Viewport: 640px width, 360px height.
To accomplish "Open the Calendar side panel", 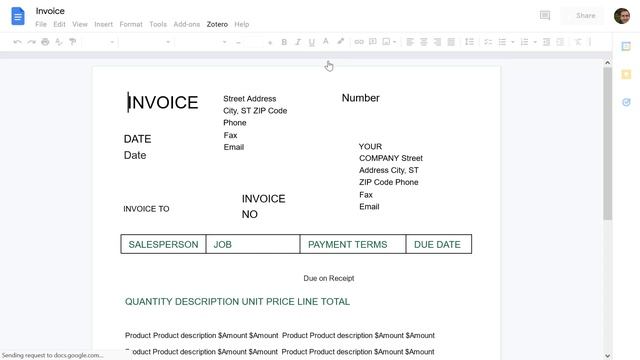I will [x=626, y=46].
